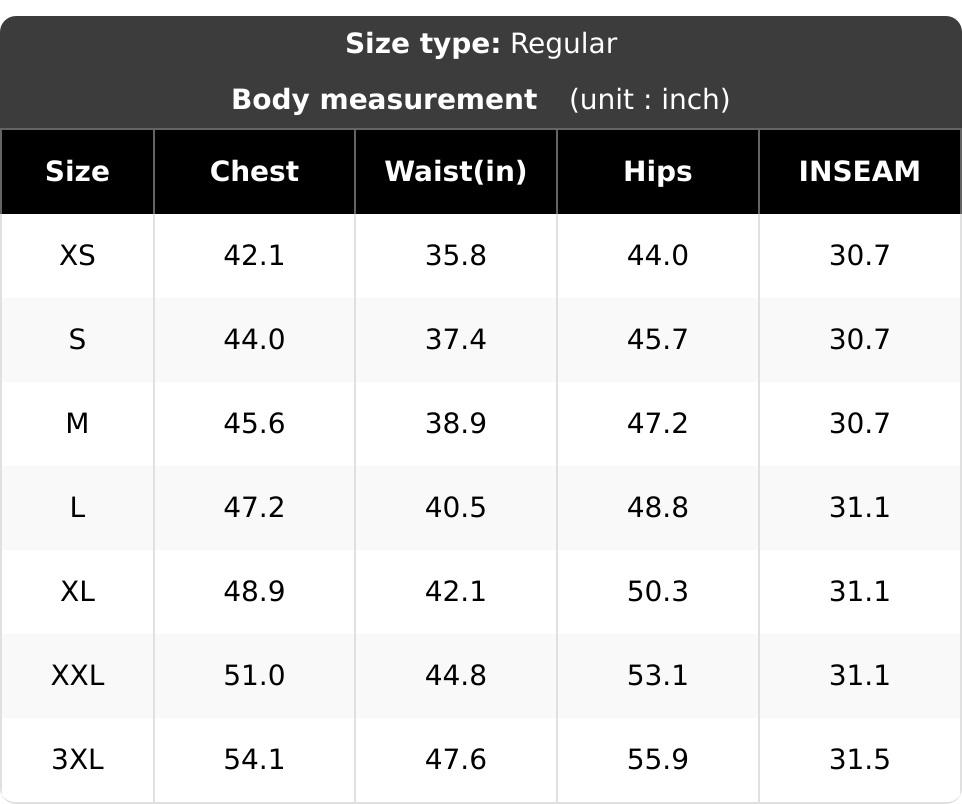Click the Hips column header
Screen dimensions: 962x804
[x=658, y=171]
